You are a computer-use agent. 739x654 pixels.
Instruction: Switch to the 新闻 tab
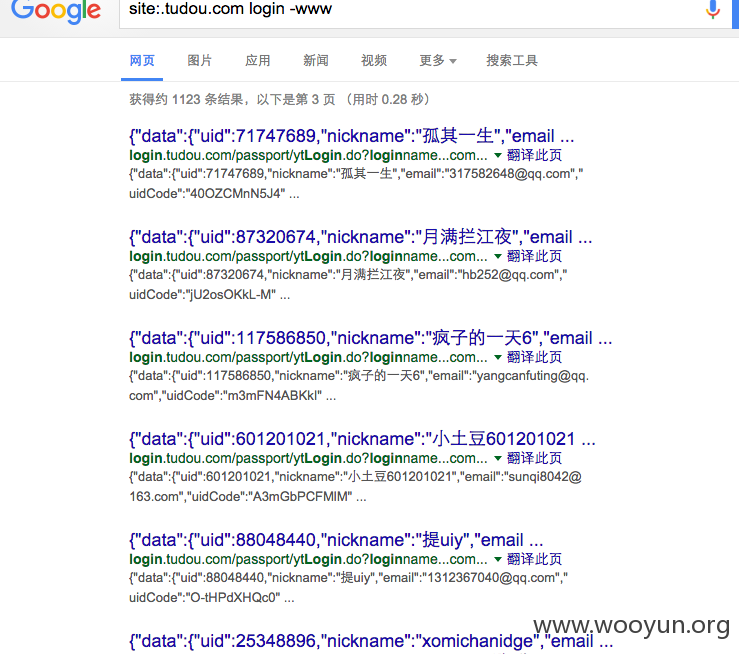315,60
